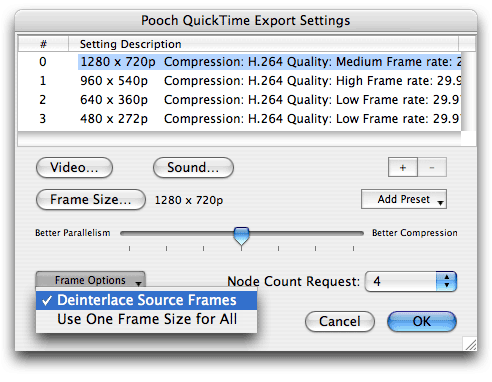Image resolution: width=492 pixels, height=382 pixels.
Task: Click the Frame Size... button
Action: (x=91, y=199)
